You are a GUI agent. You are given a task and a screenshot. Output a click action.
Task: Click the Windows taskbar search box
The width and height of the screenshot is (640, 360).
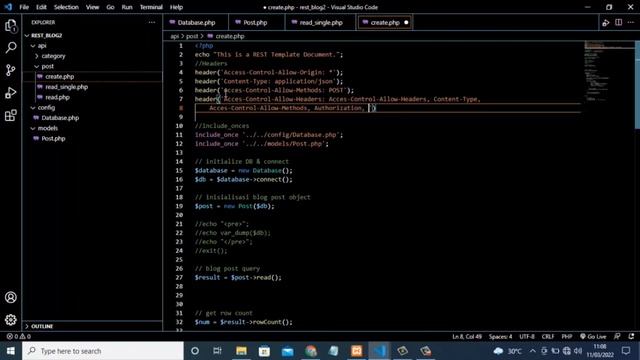tap(103, 351)
